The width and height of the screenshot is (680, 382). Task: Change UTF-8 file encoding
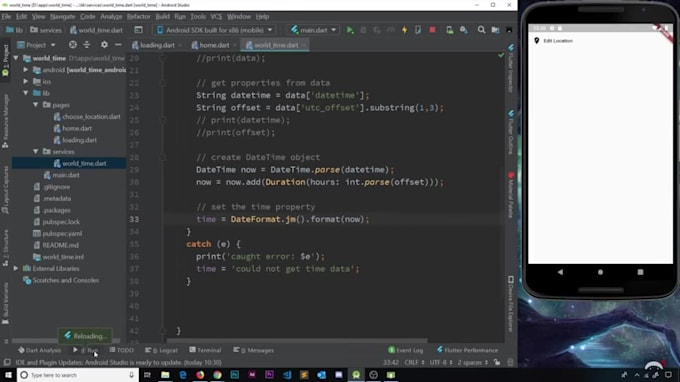coord(441,362)
